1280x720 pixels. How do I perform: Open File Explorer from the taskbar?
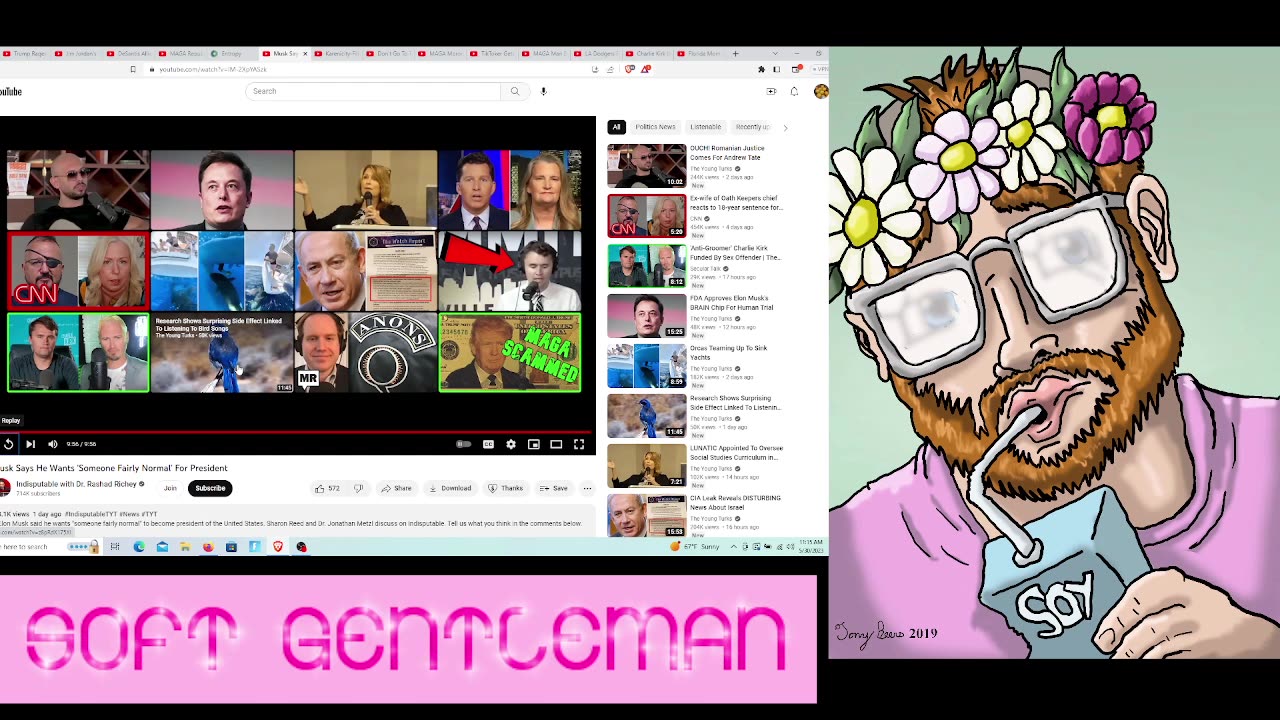tap(185, 547)
